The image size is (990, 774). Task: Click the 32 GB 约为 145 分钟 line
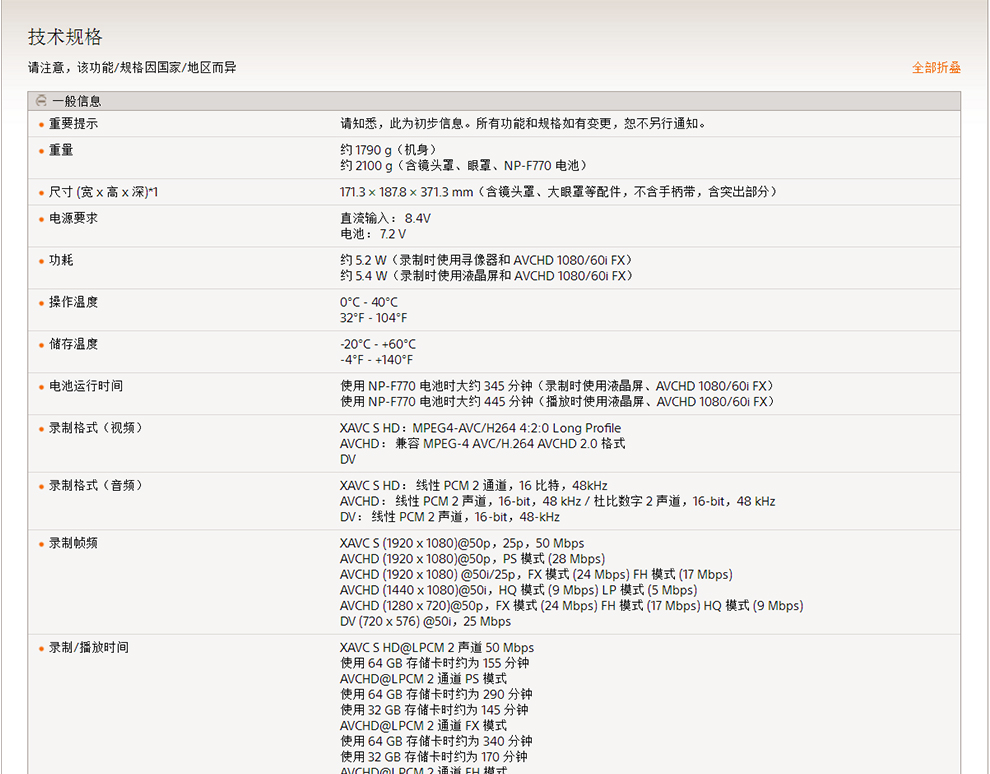pyautogui.click(x=434, y=710)
